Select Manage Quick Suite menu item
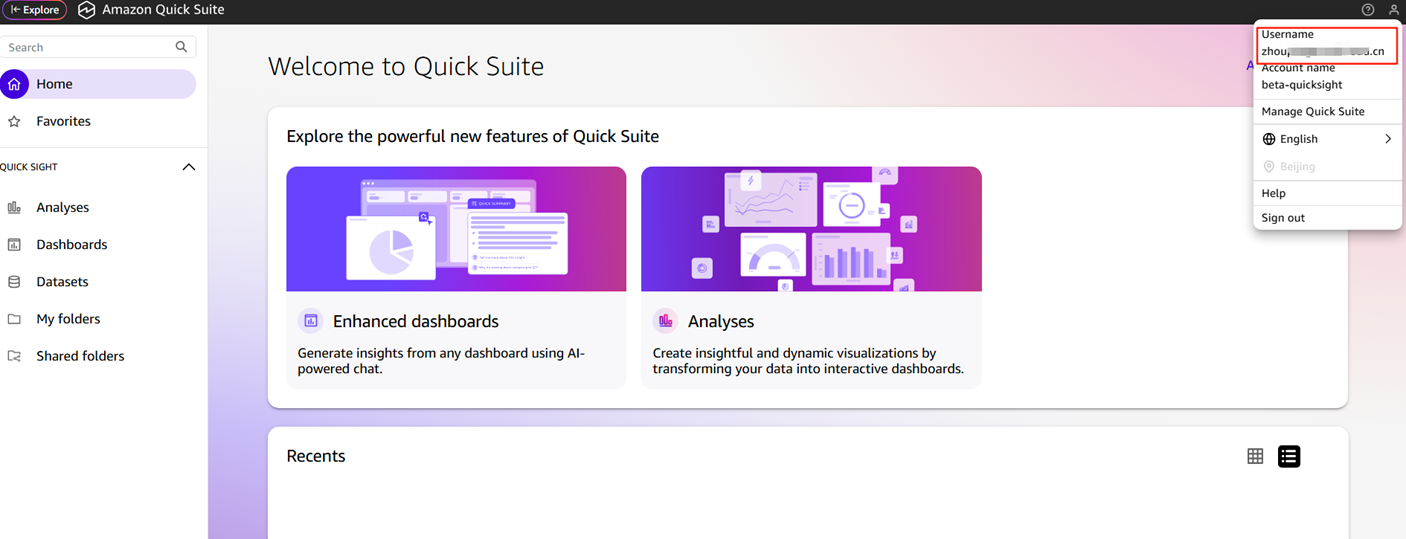The image size is (1406, 539). coord(1313,111)
